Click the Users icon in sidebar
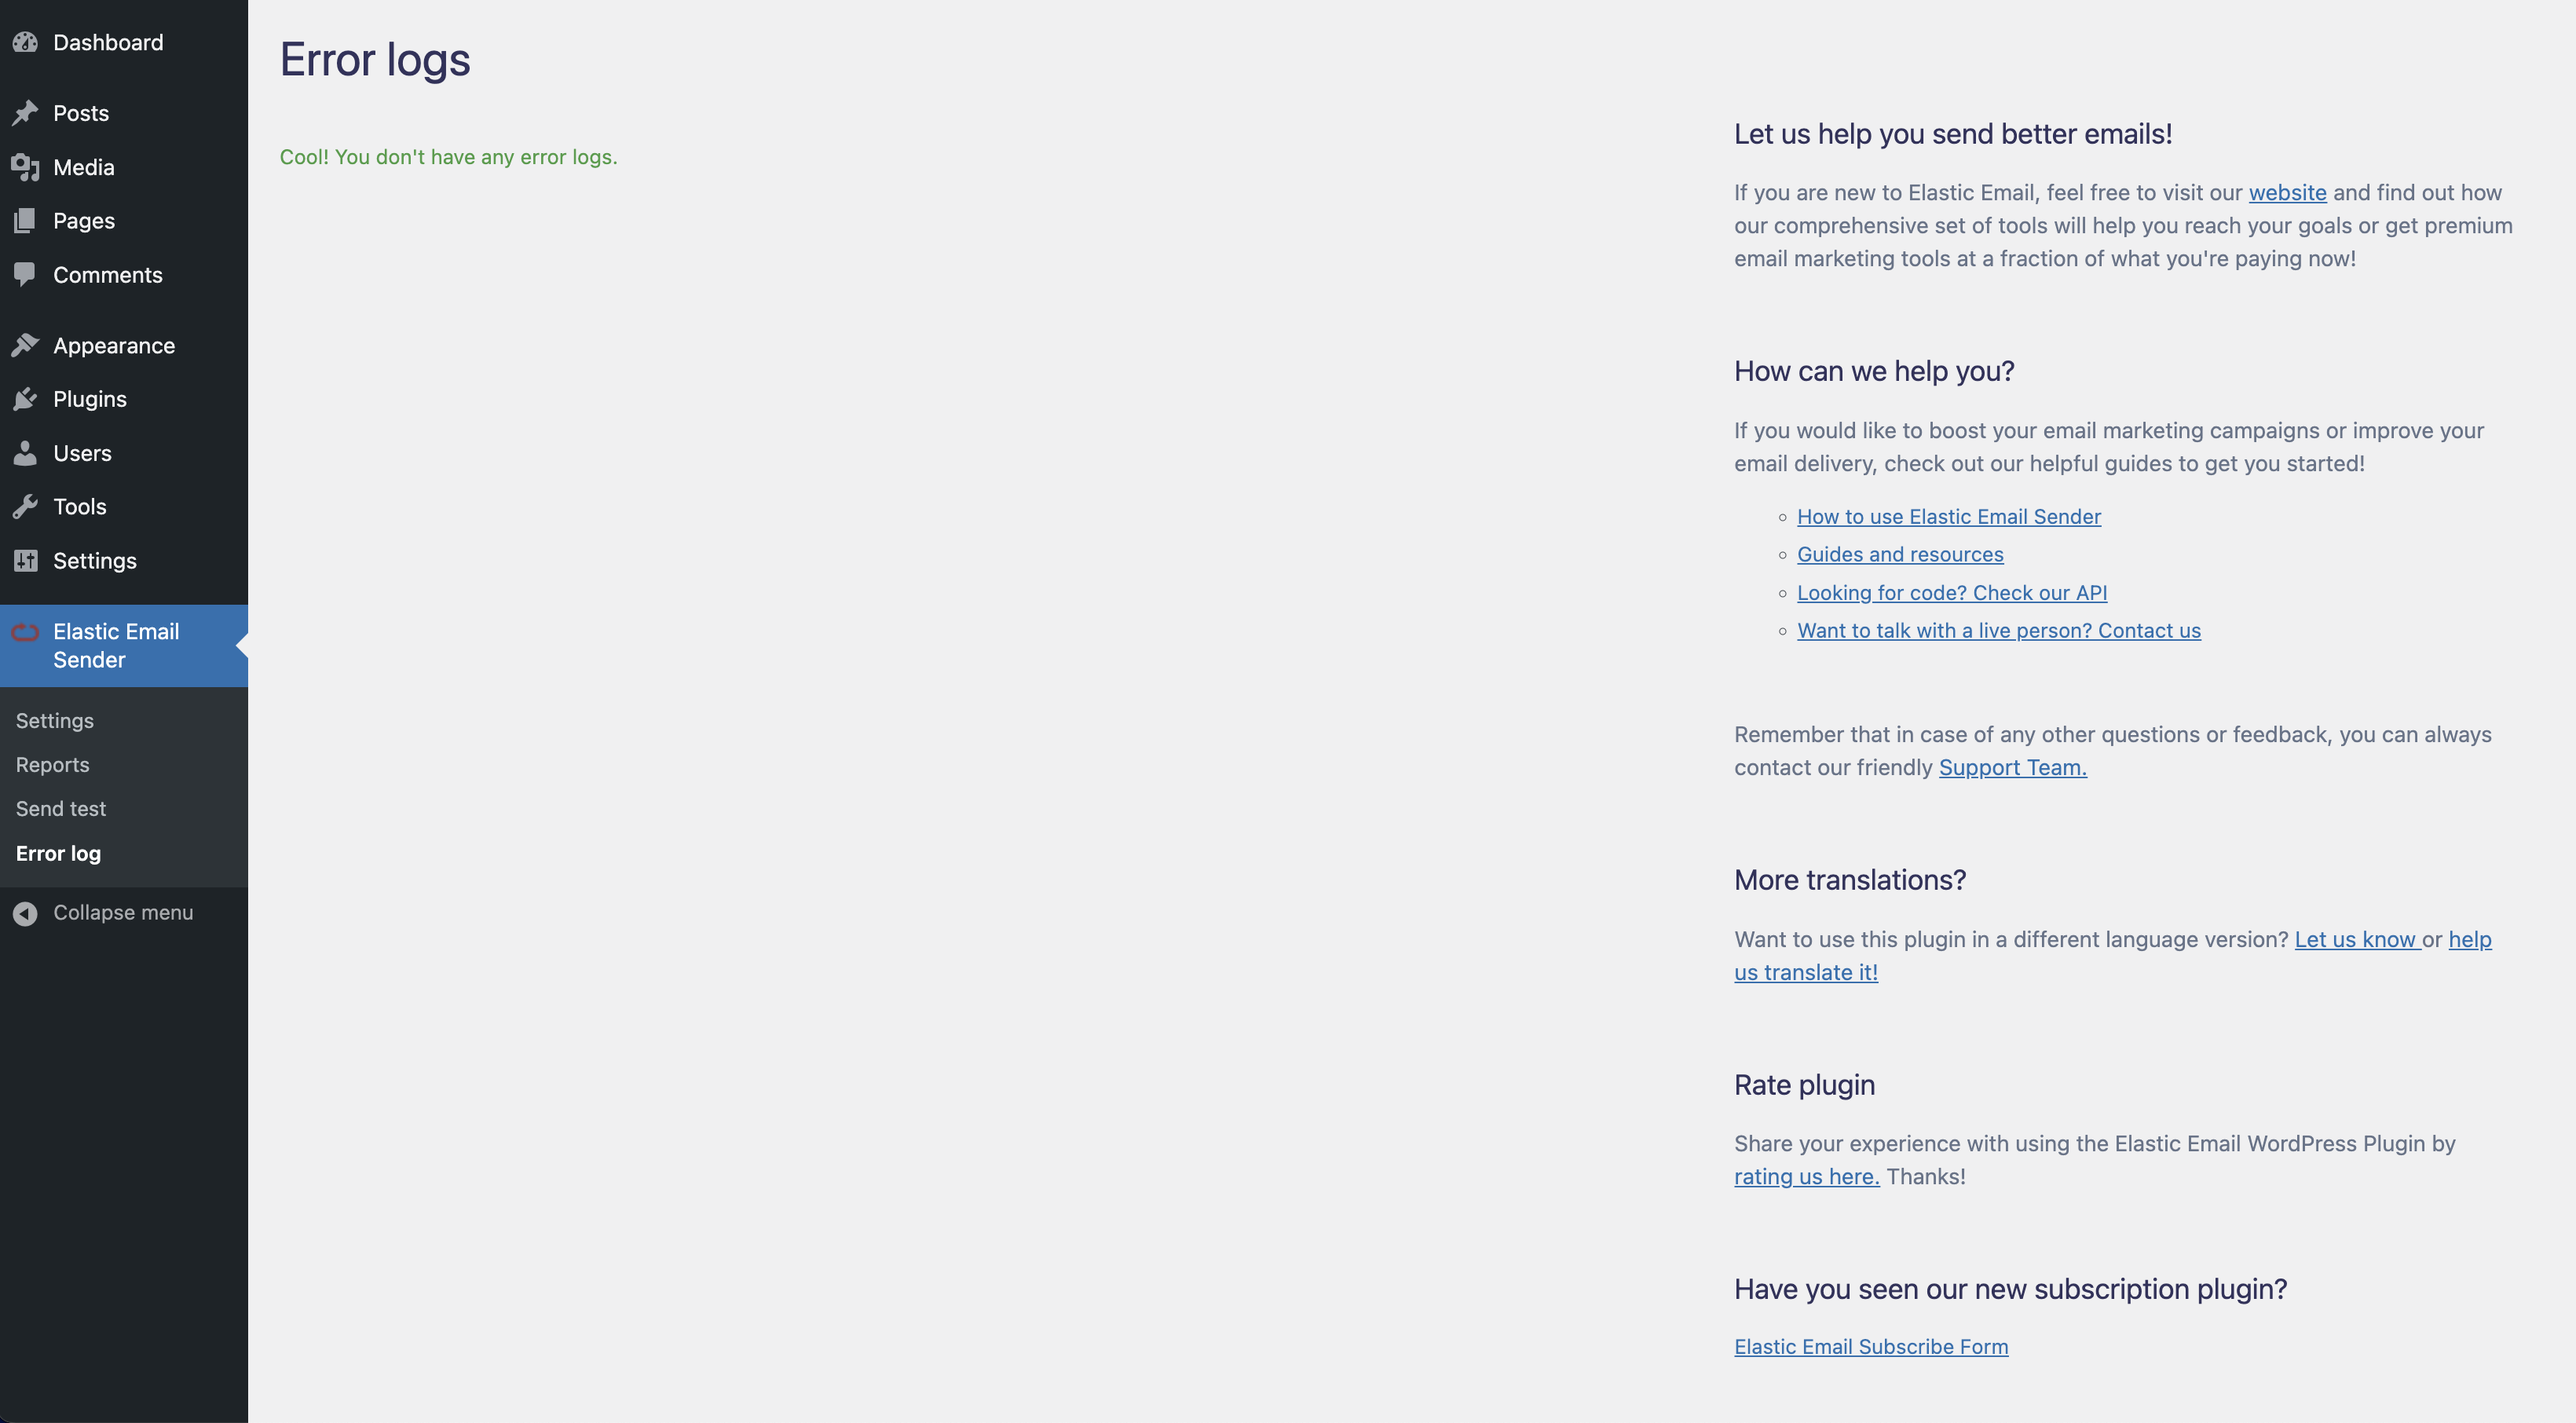 (x=24, y=454)
